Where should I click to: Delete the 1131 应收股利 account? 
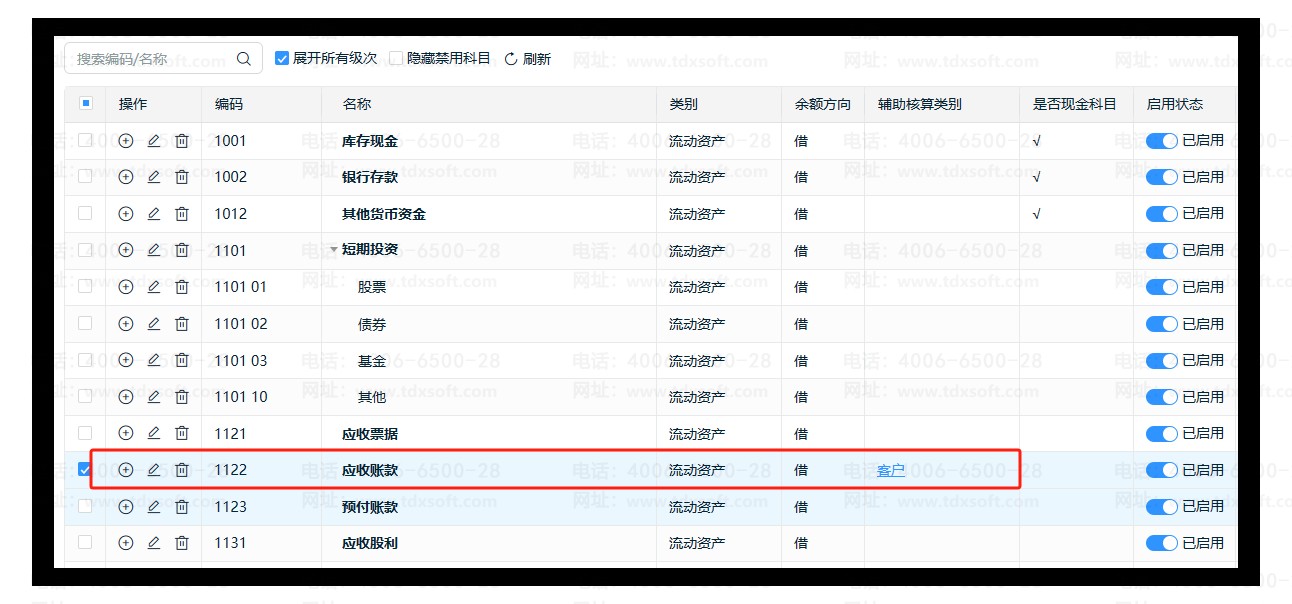[x=181, y=543]
